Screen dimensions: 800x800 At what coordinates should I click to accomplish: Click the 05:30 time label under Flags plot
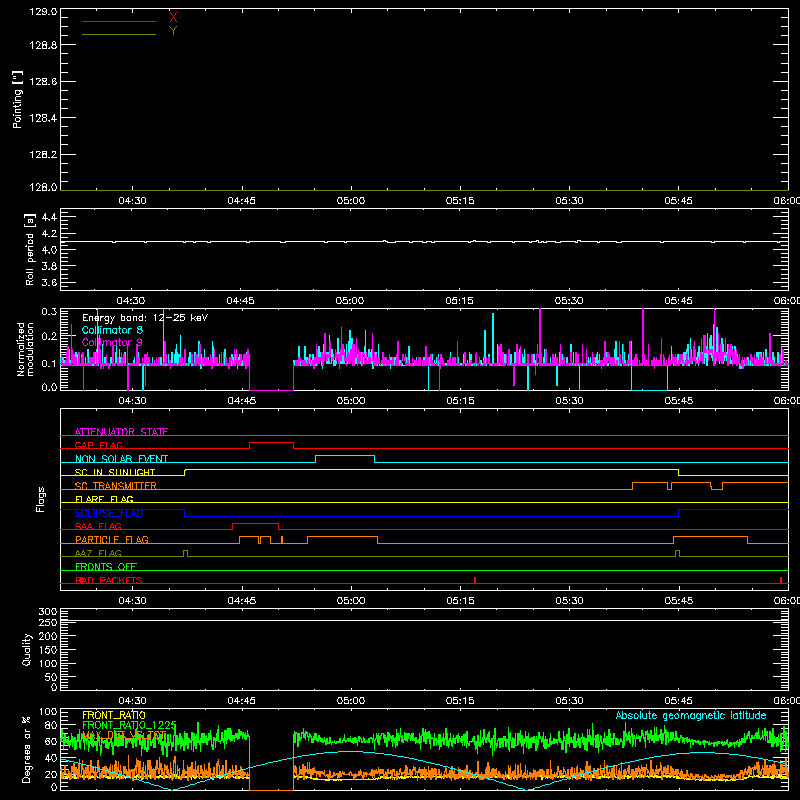coord(569,601)
